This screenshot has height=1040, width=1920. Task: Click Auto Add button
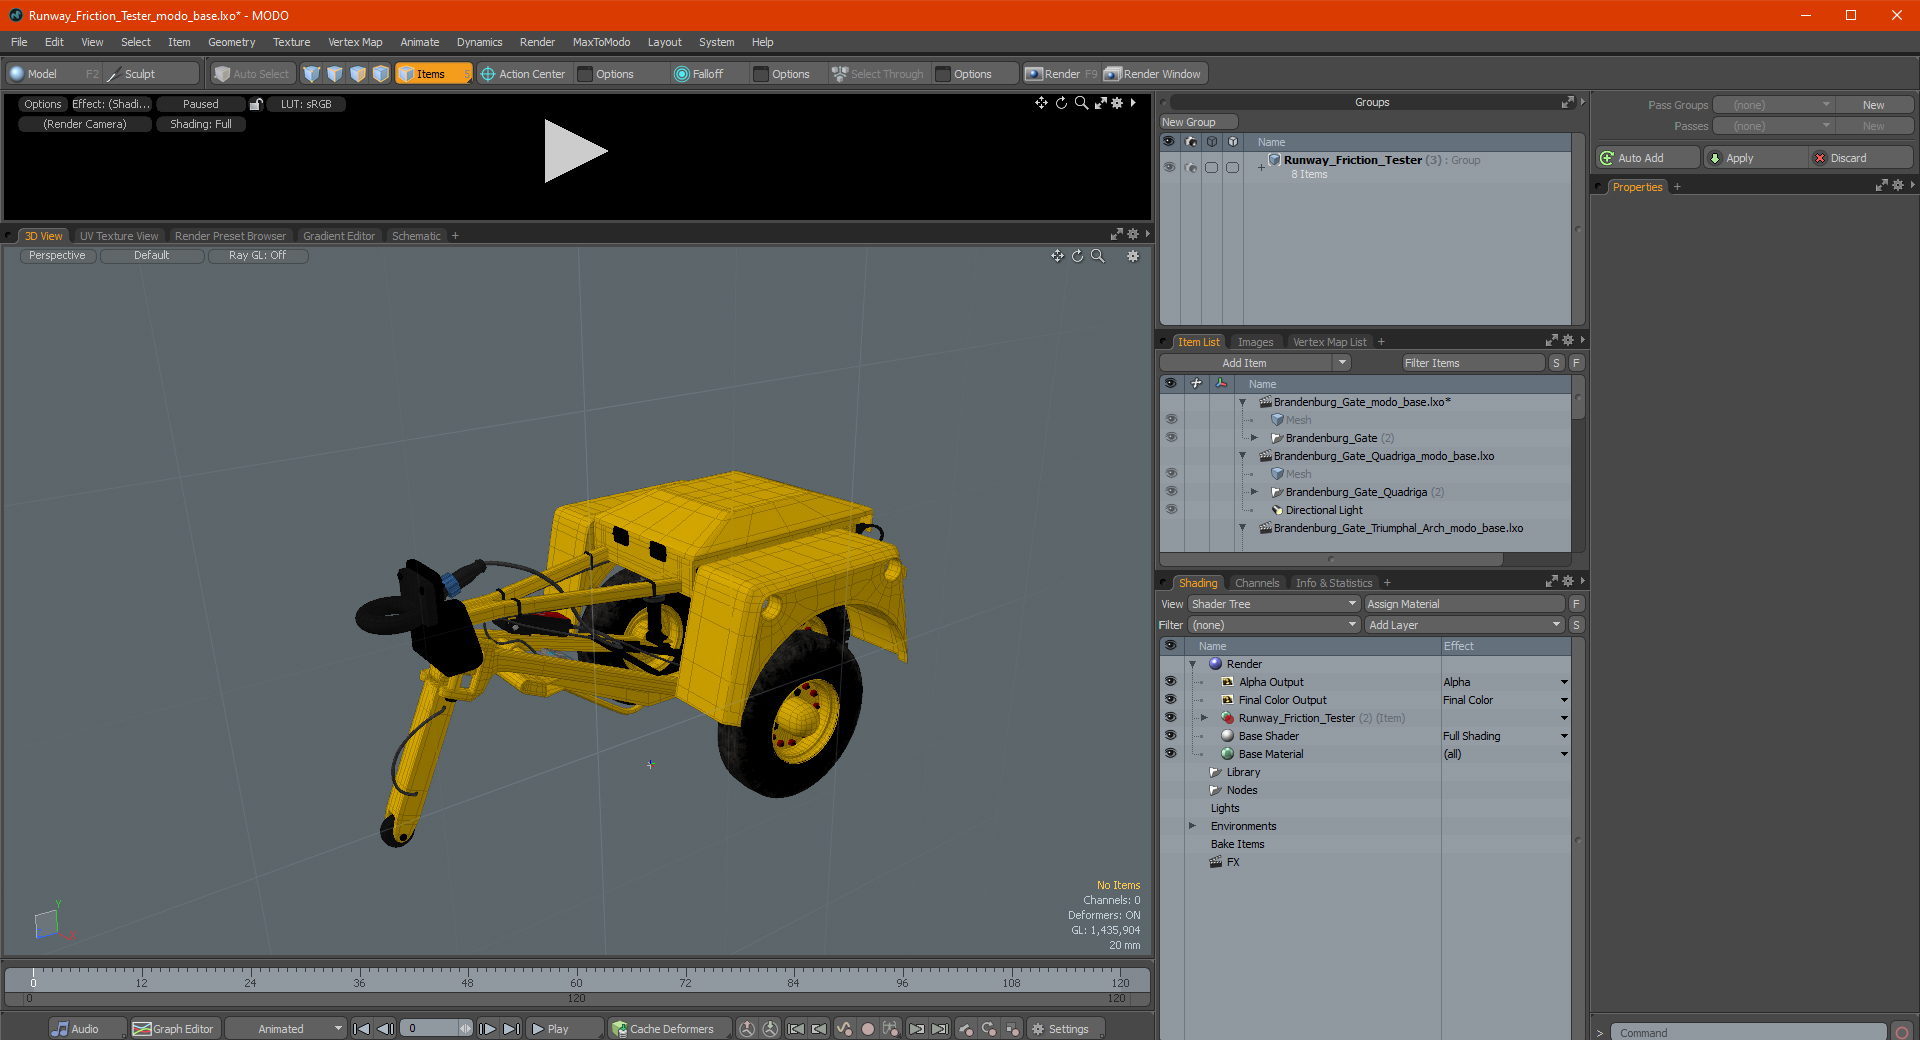(x=1648, y=158)
